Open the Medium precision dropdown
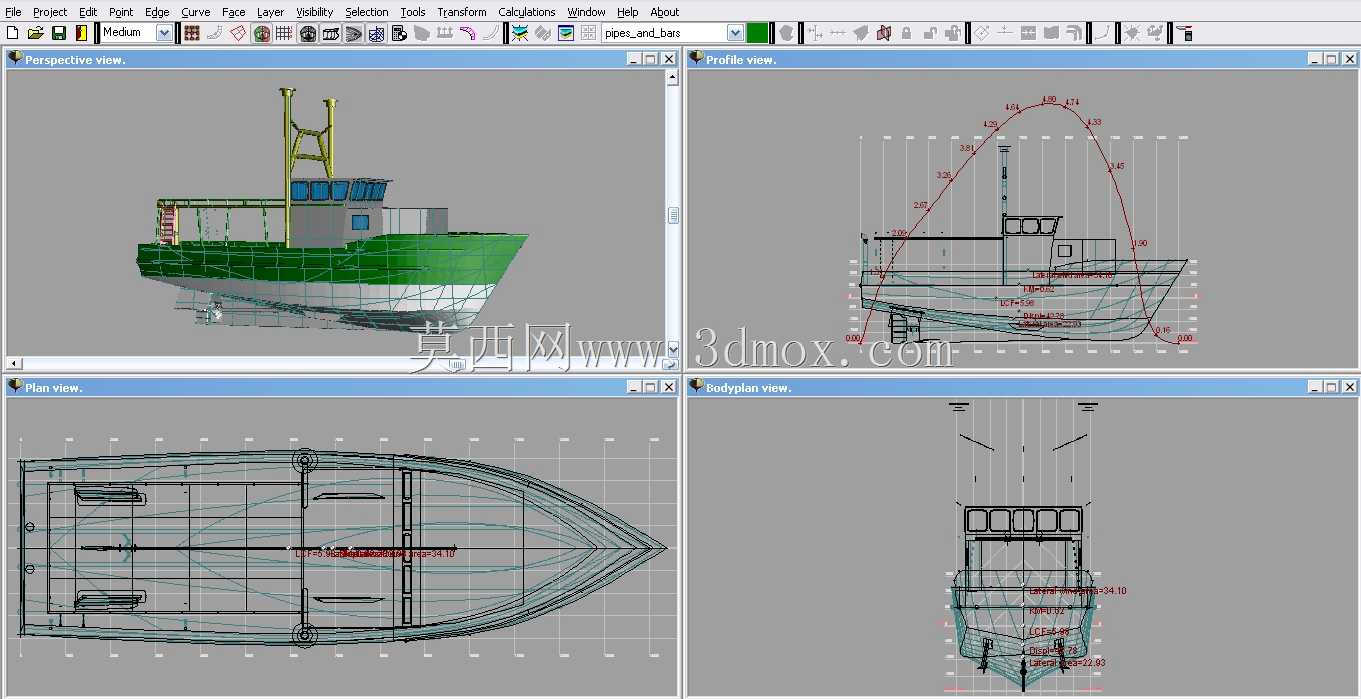Viewport: 1361px width, 699px height. pos(164,33)
